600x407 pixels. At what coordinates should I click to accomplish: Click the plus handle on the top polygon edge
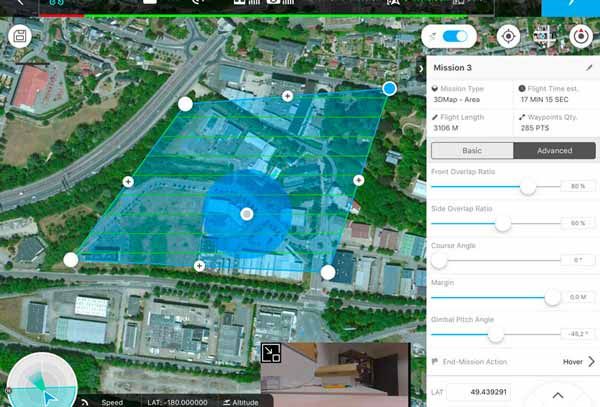[x=288, y=96]
